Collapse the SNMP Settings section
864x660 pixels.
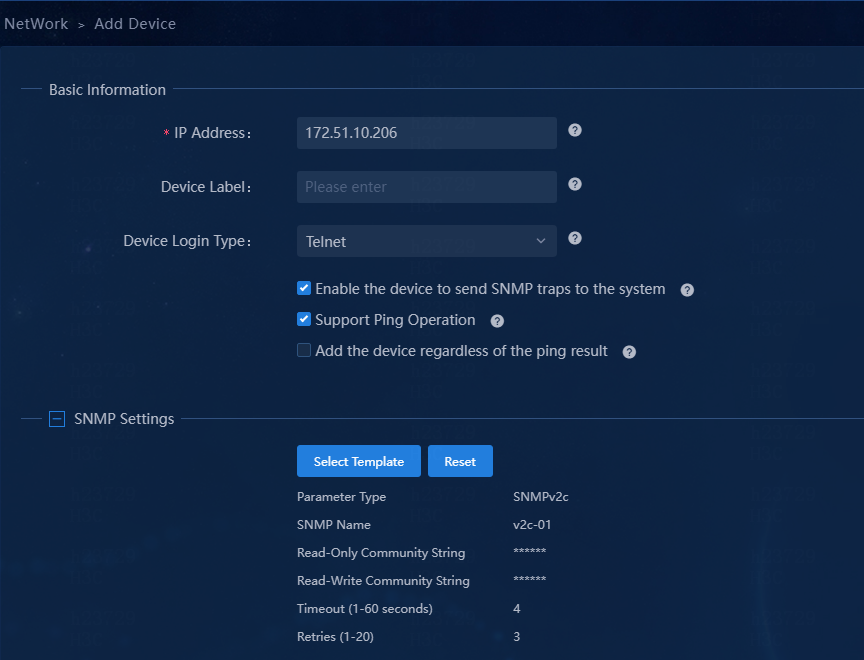(x=57, y=419)
